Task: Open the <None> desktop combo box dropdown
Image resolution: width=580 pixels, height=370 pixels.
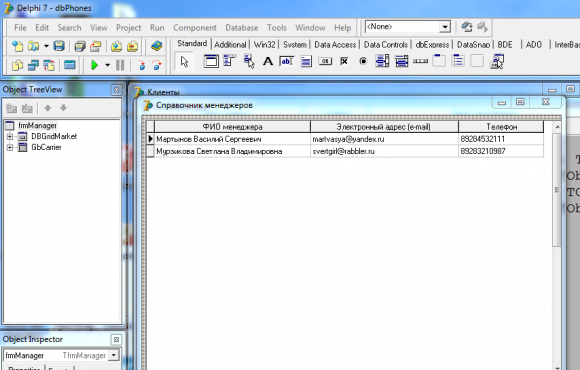Action: point(445,27)
